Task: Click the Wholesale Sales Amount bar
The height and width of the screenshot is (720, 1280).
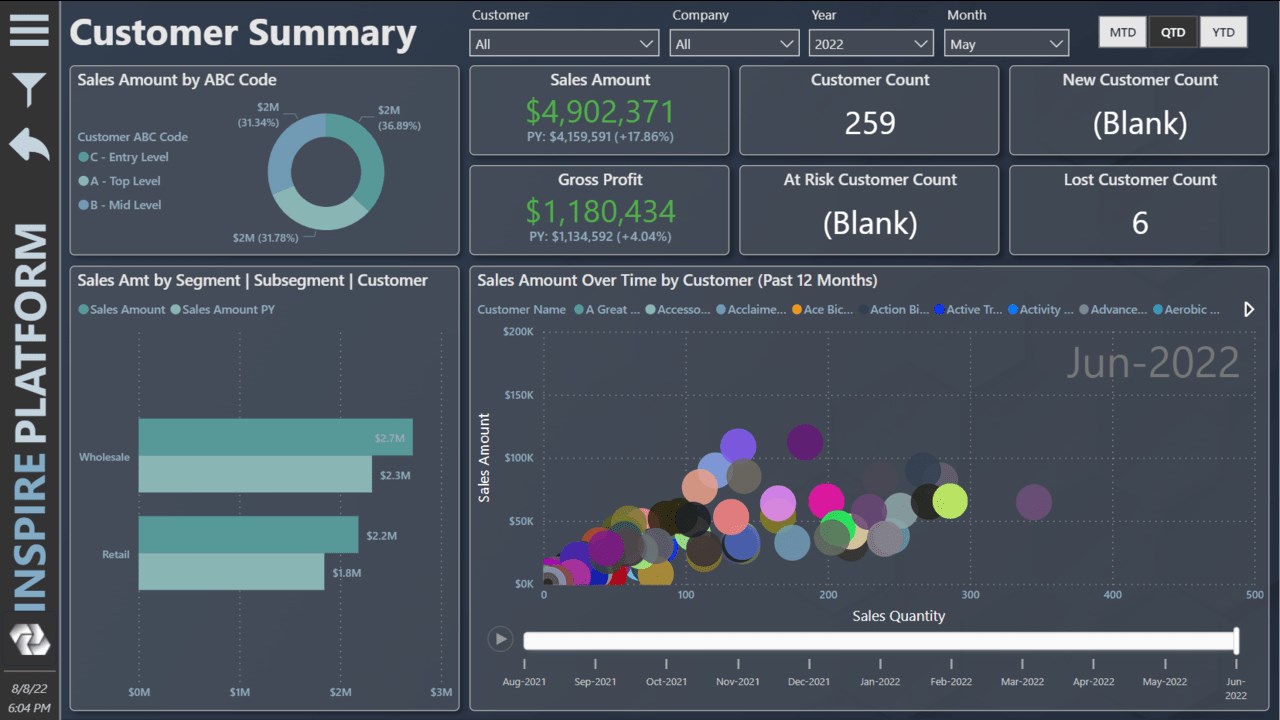Action: 275,437
